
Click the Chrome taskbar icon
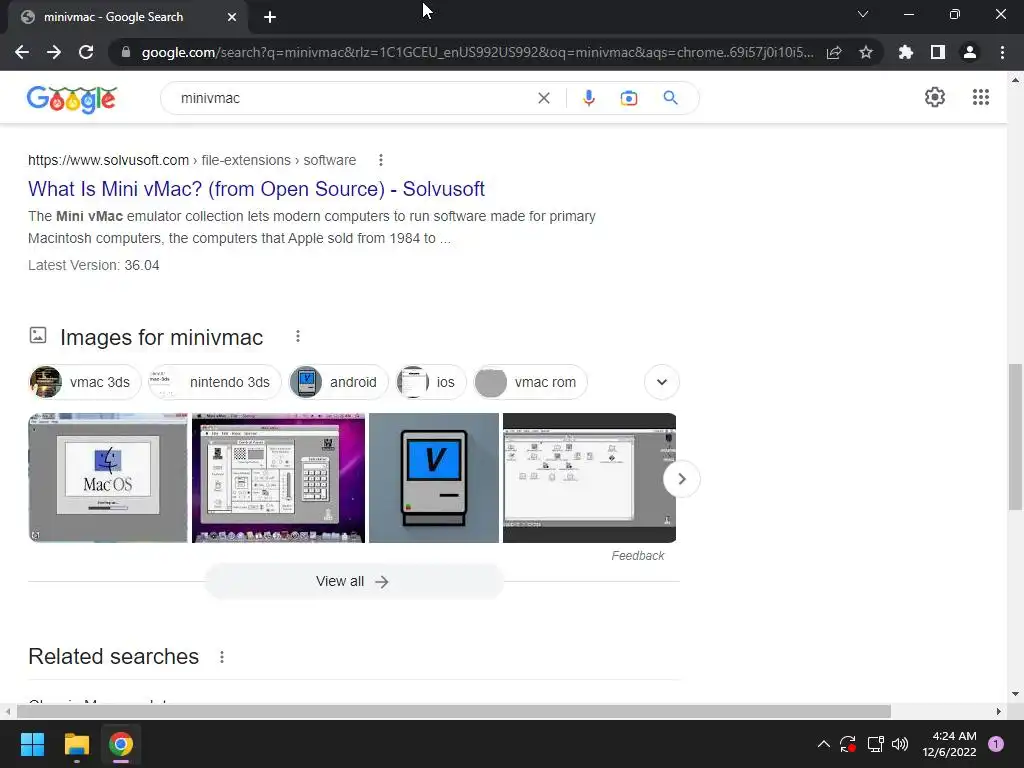[121, 744]
